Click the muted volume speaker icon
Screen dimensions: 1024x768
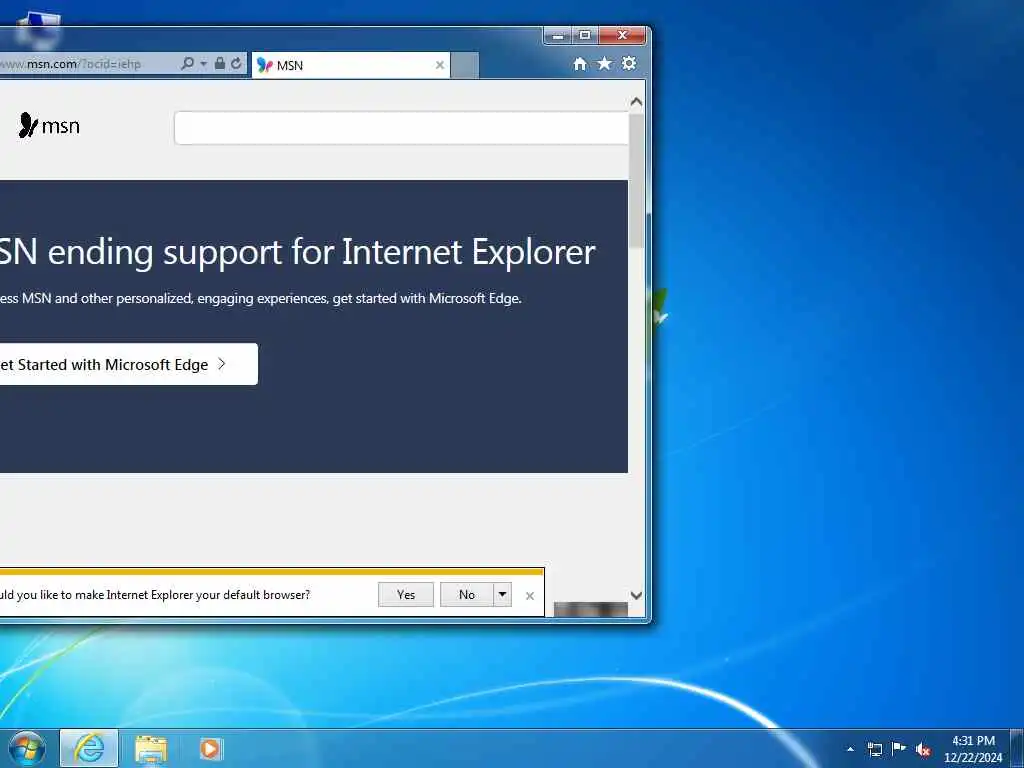tap(923, 750)
